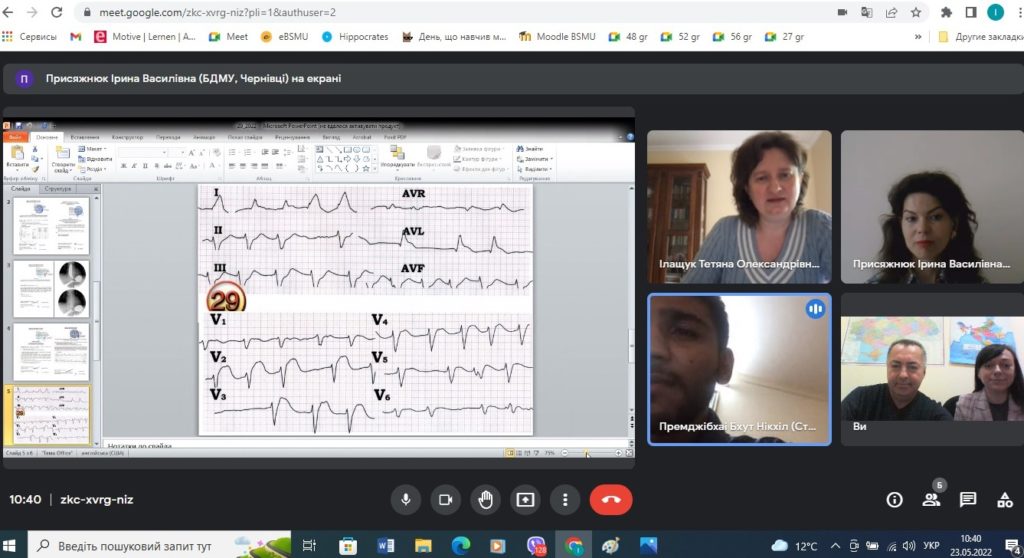Leave the call with red button
The height and width of the screenshot is (558, 1024).
(611, 499)
